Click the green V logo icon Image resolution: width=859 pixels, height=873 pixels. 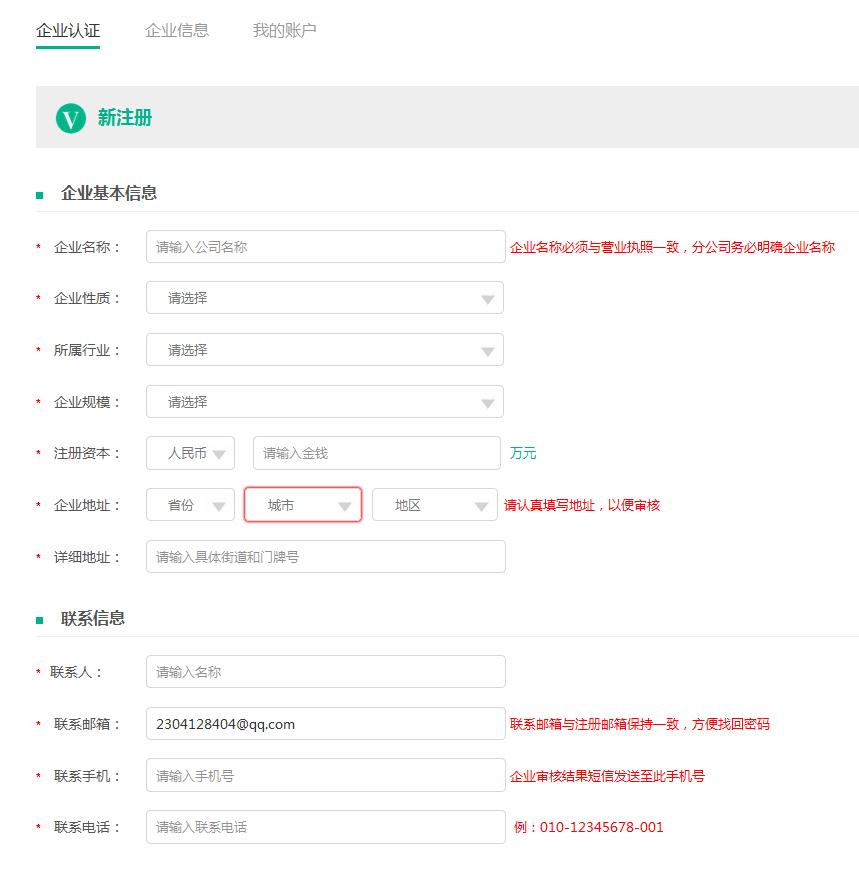pos(71,118)
